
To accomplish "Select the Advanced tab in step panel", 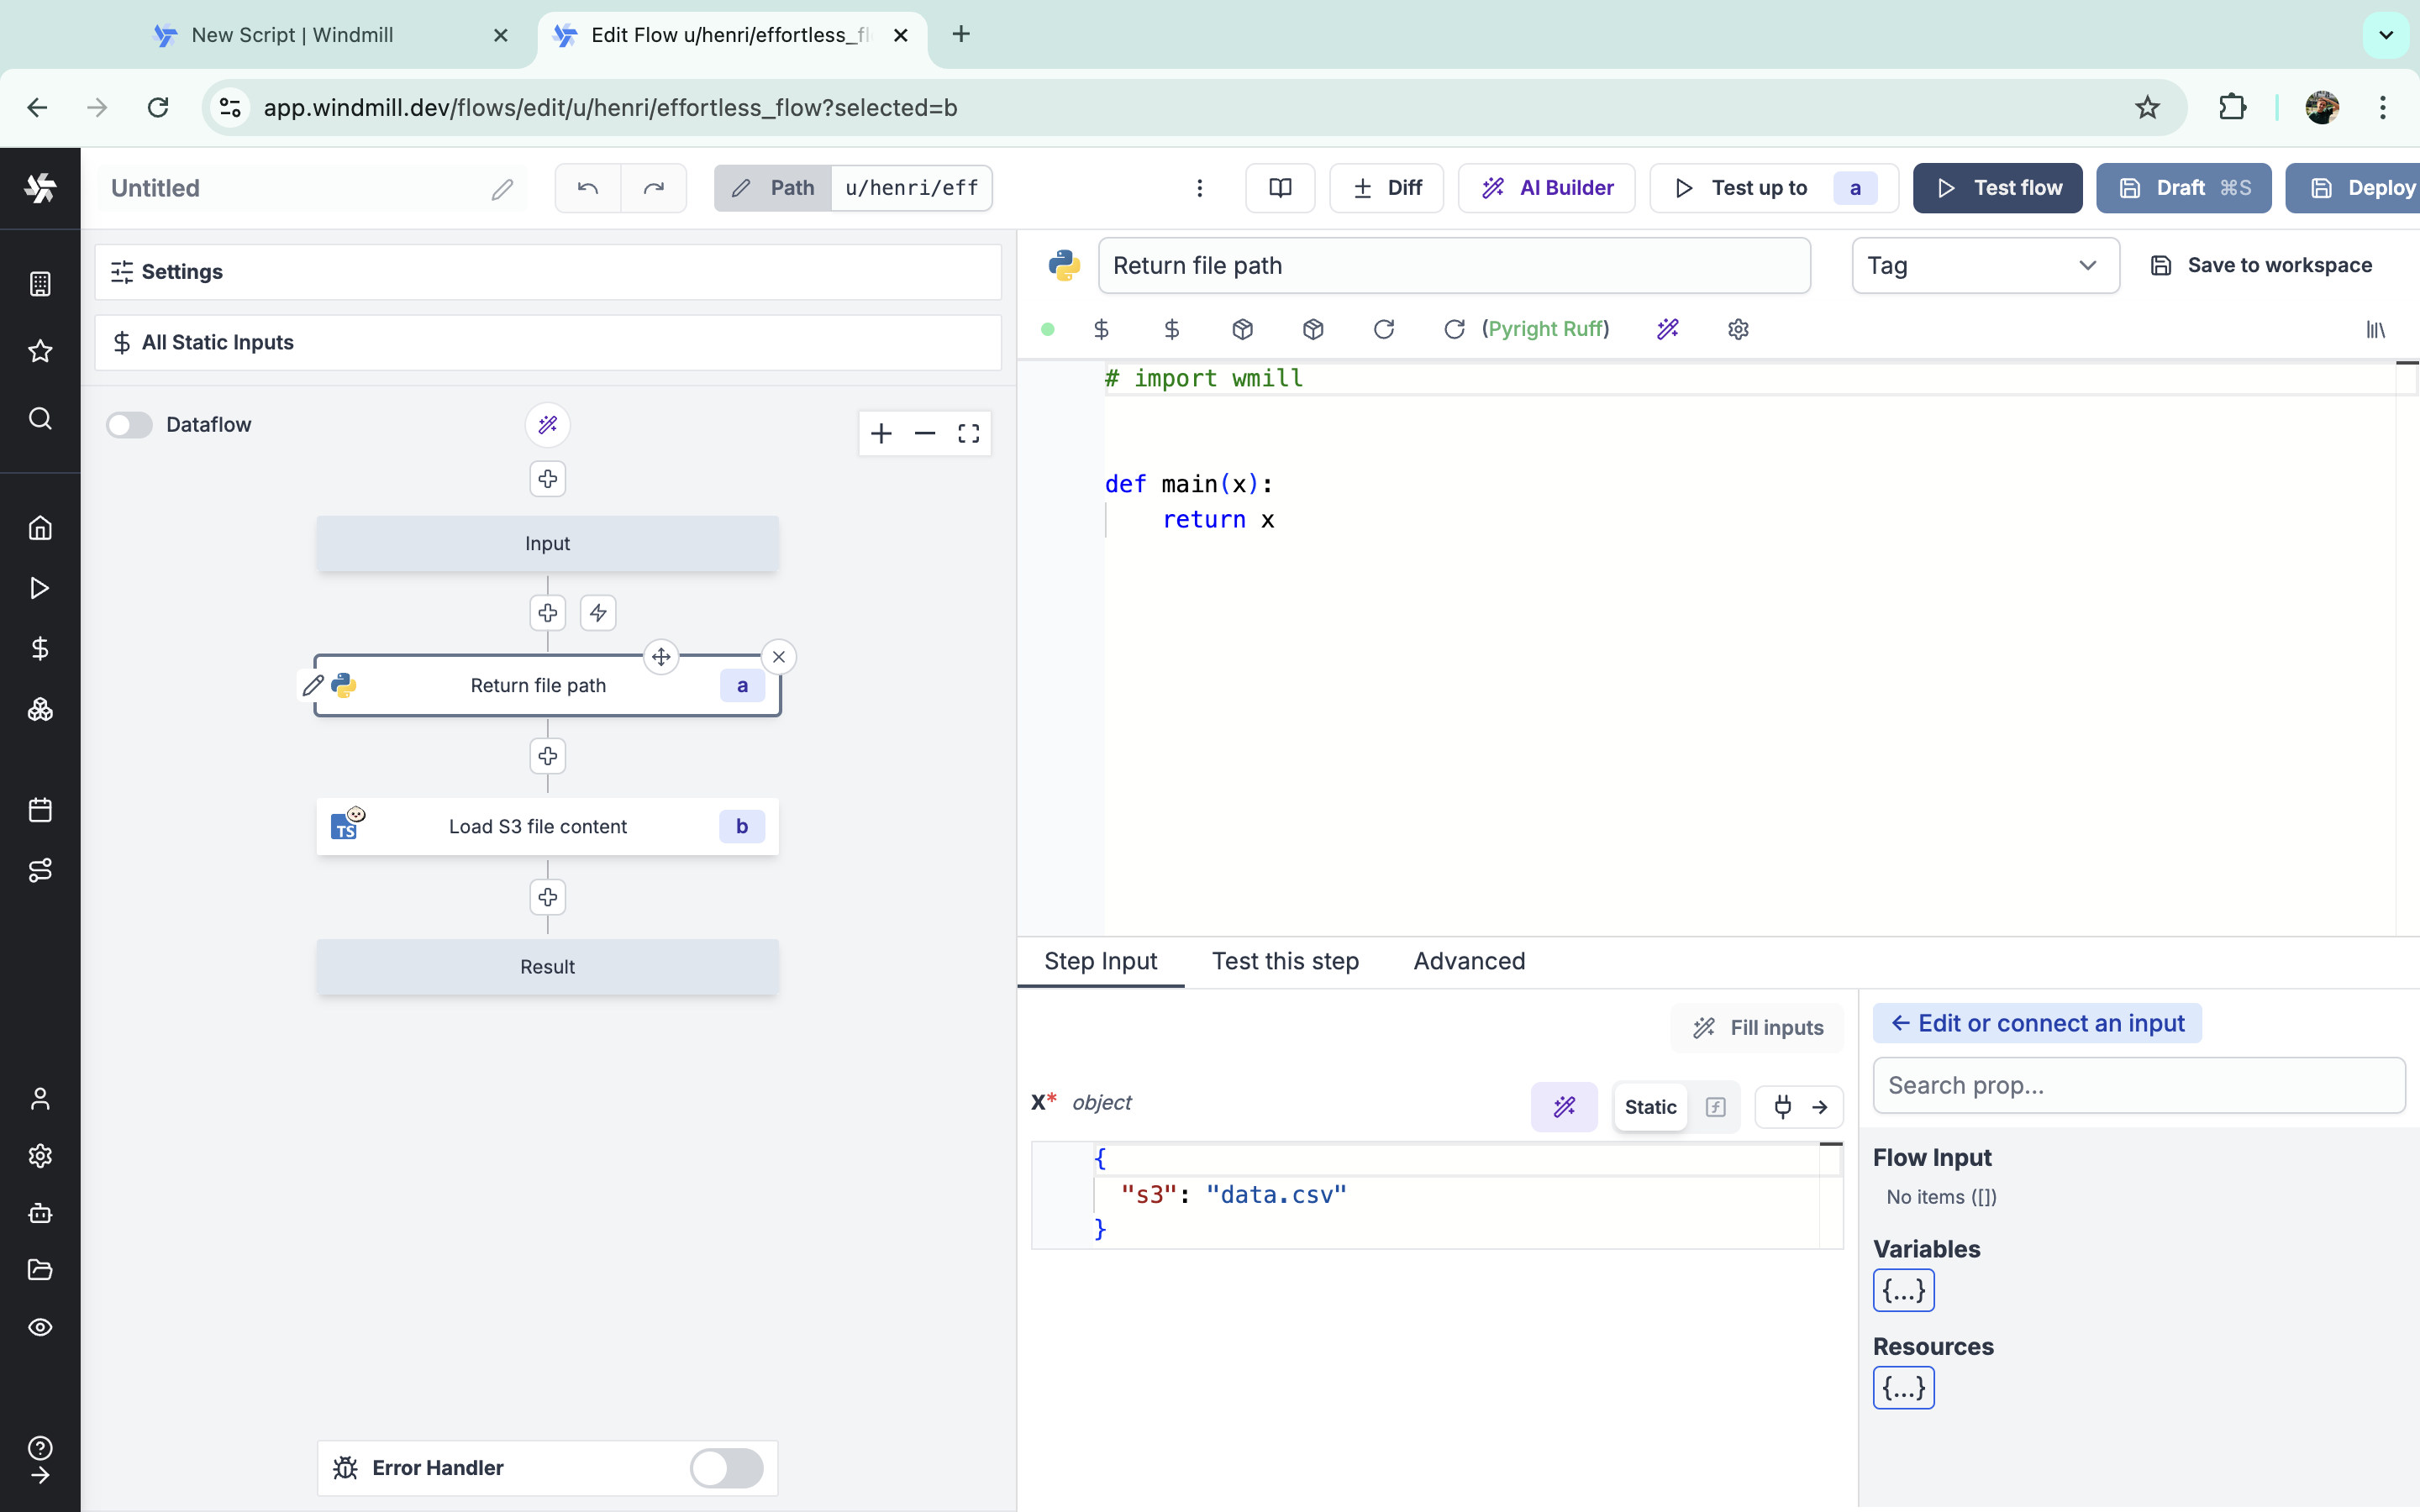I will (x=1469, y=962).
